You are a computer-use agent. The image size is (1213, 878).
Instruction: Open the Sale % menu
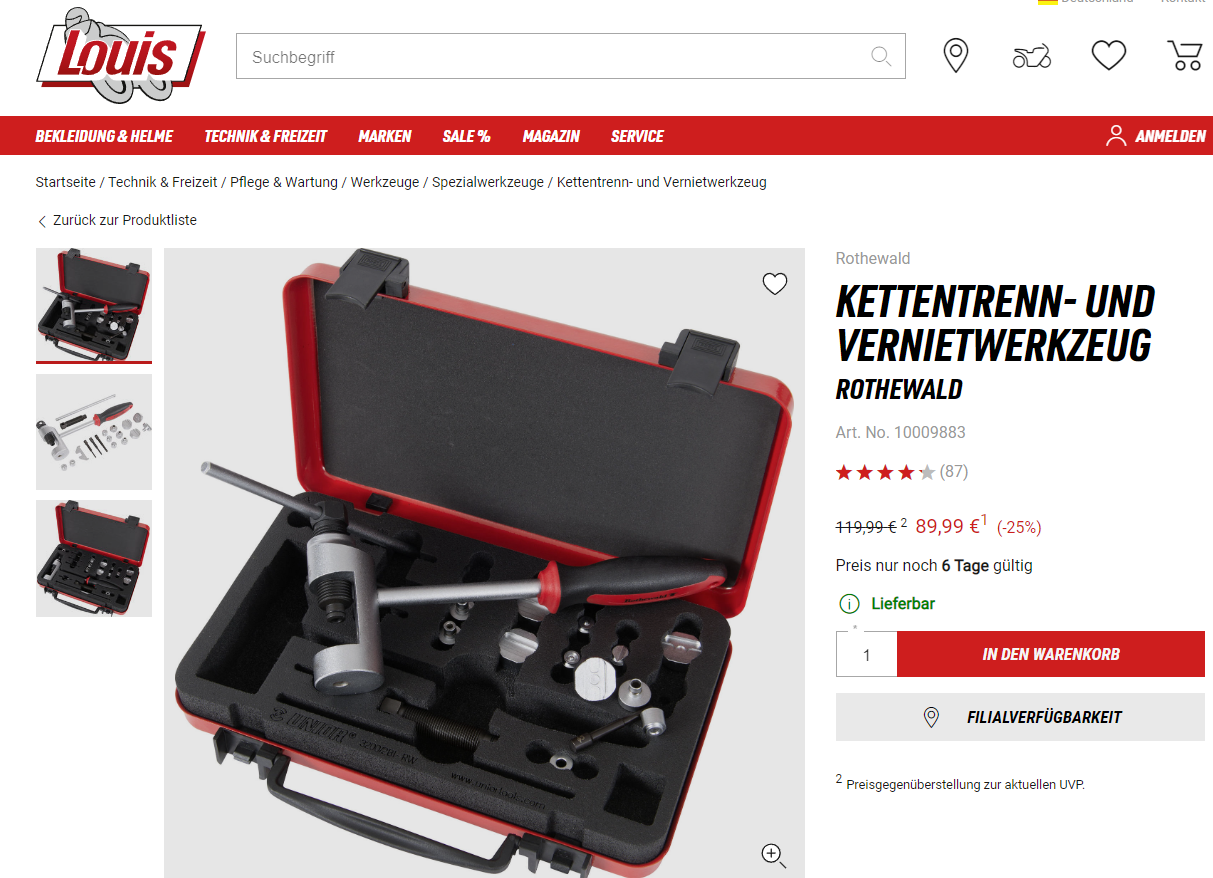coord(466,136)
